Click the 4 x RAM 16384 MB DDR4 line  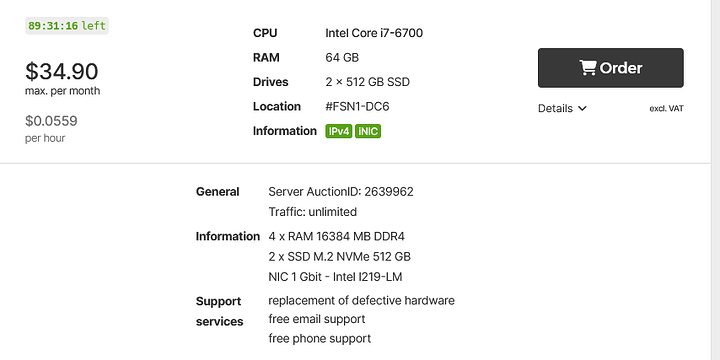point(337,236)
